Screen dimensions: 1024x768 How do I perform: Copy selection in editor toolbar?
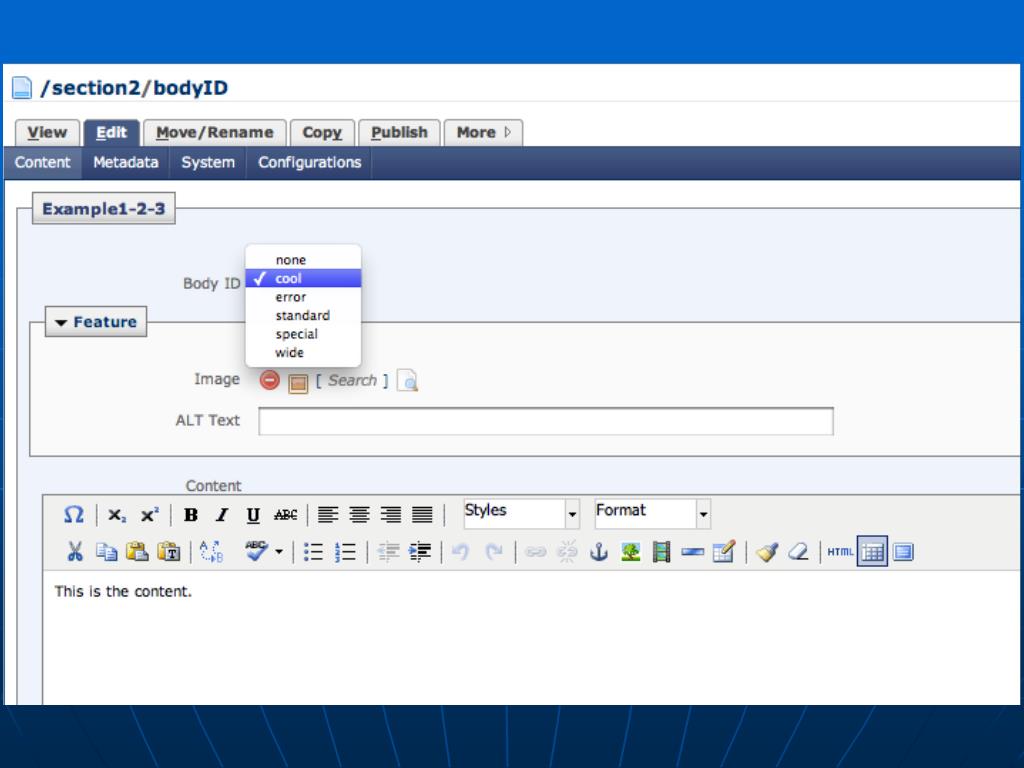click(x=106, y=552)
